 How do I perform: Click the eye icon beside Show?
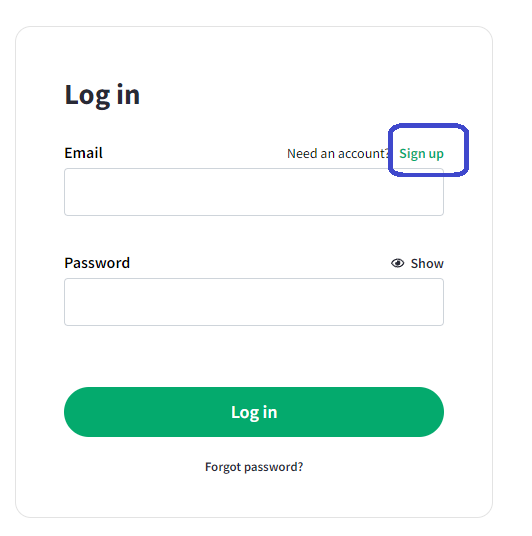(397, 263)
